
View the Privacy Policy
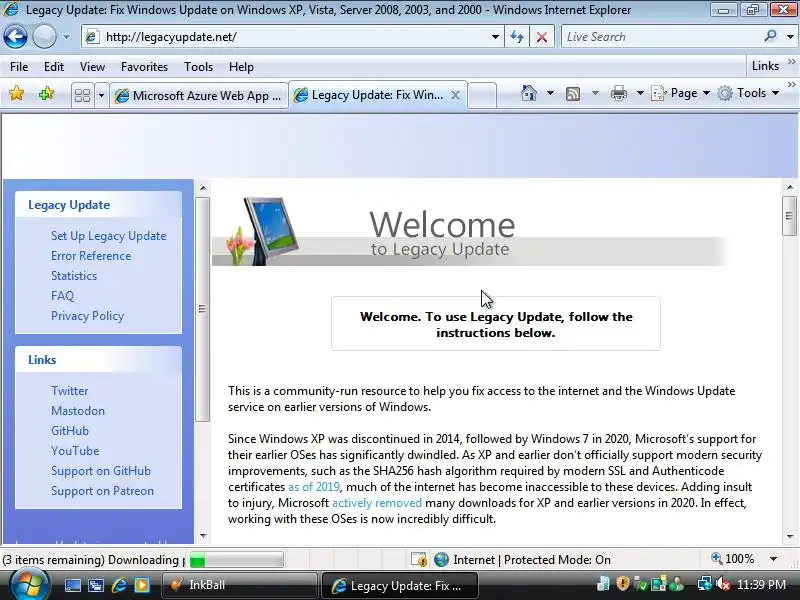(x=87, y=316)
